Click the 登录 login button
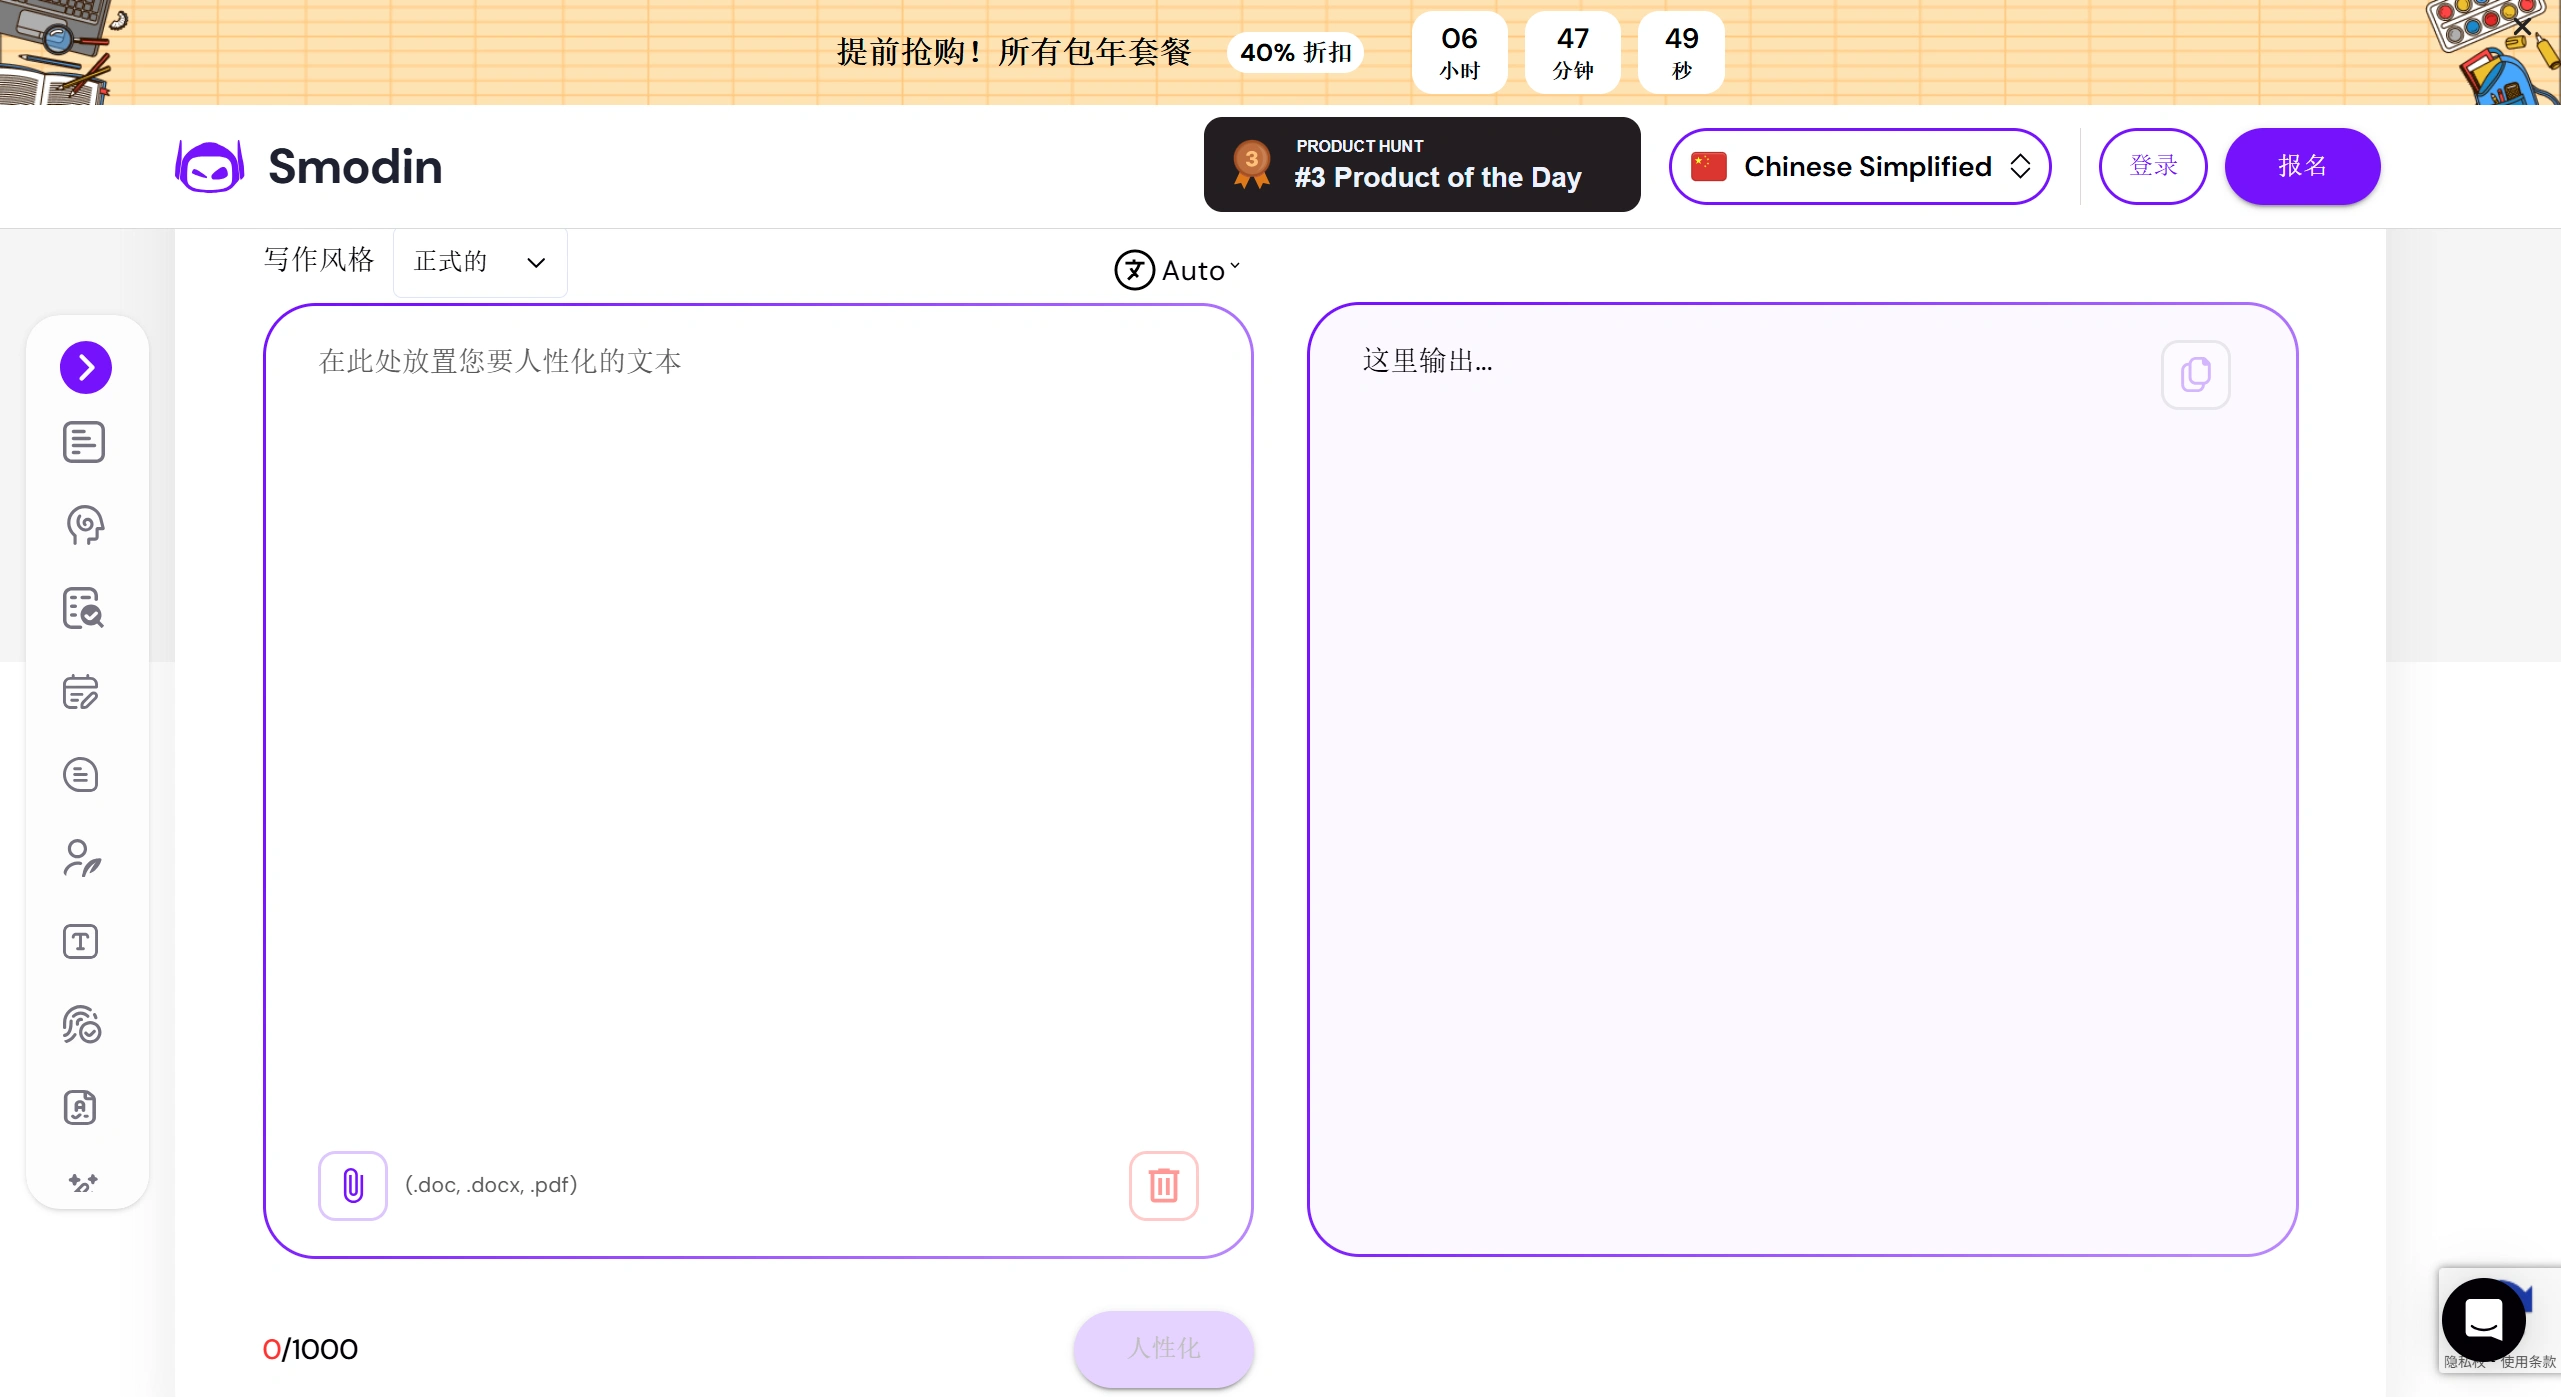Viewport: 2561px width, 1397px height. [2153, 166]
